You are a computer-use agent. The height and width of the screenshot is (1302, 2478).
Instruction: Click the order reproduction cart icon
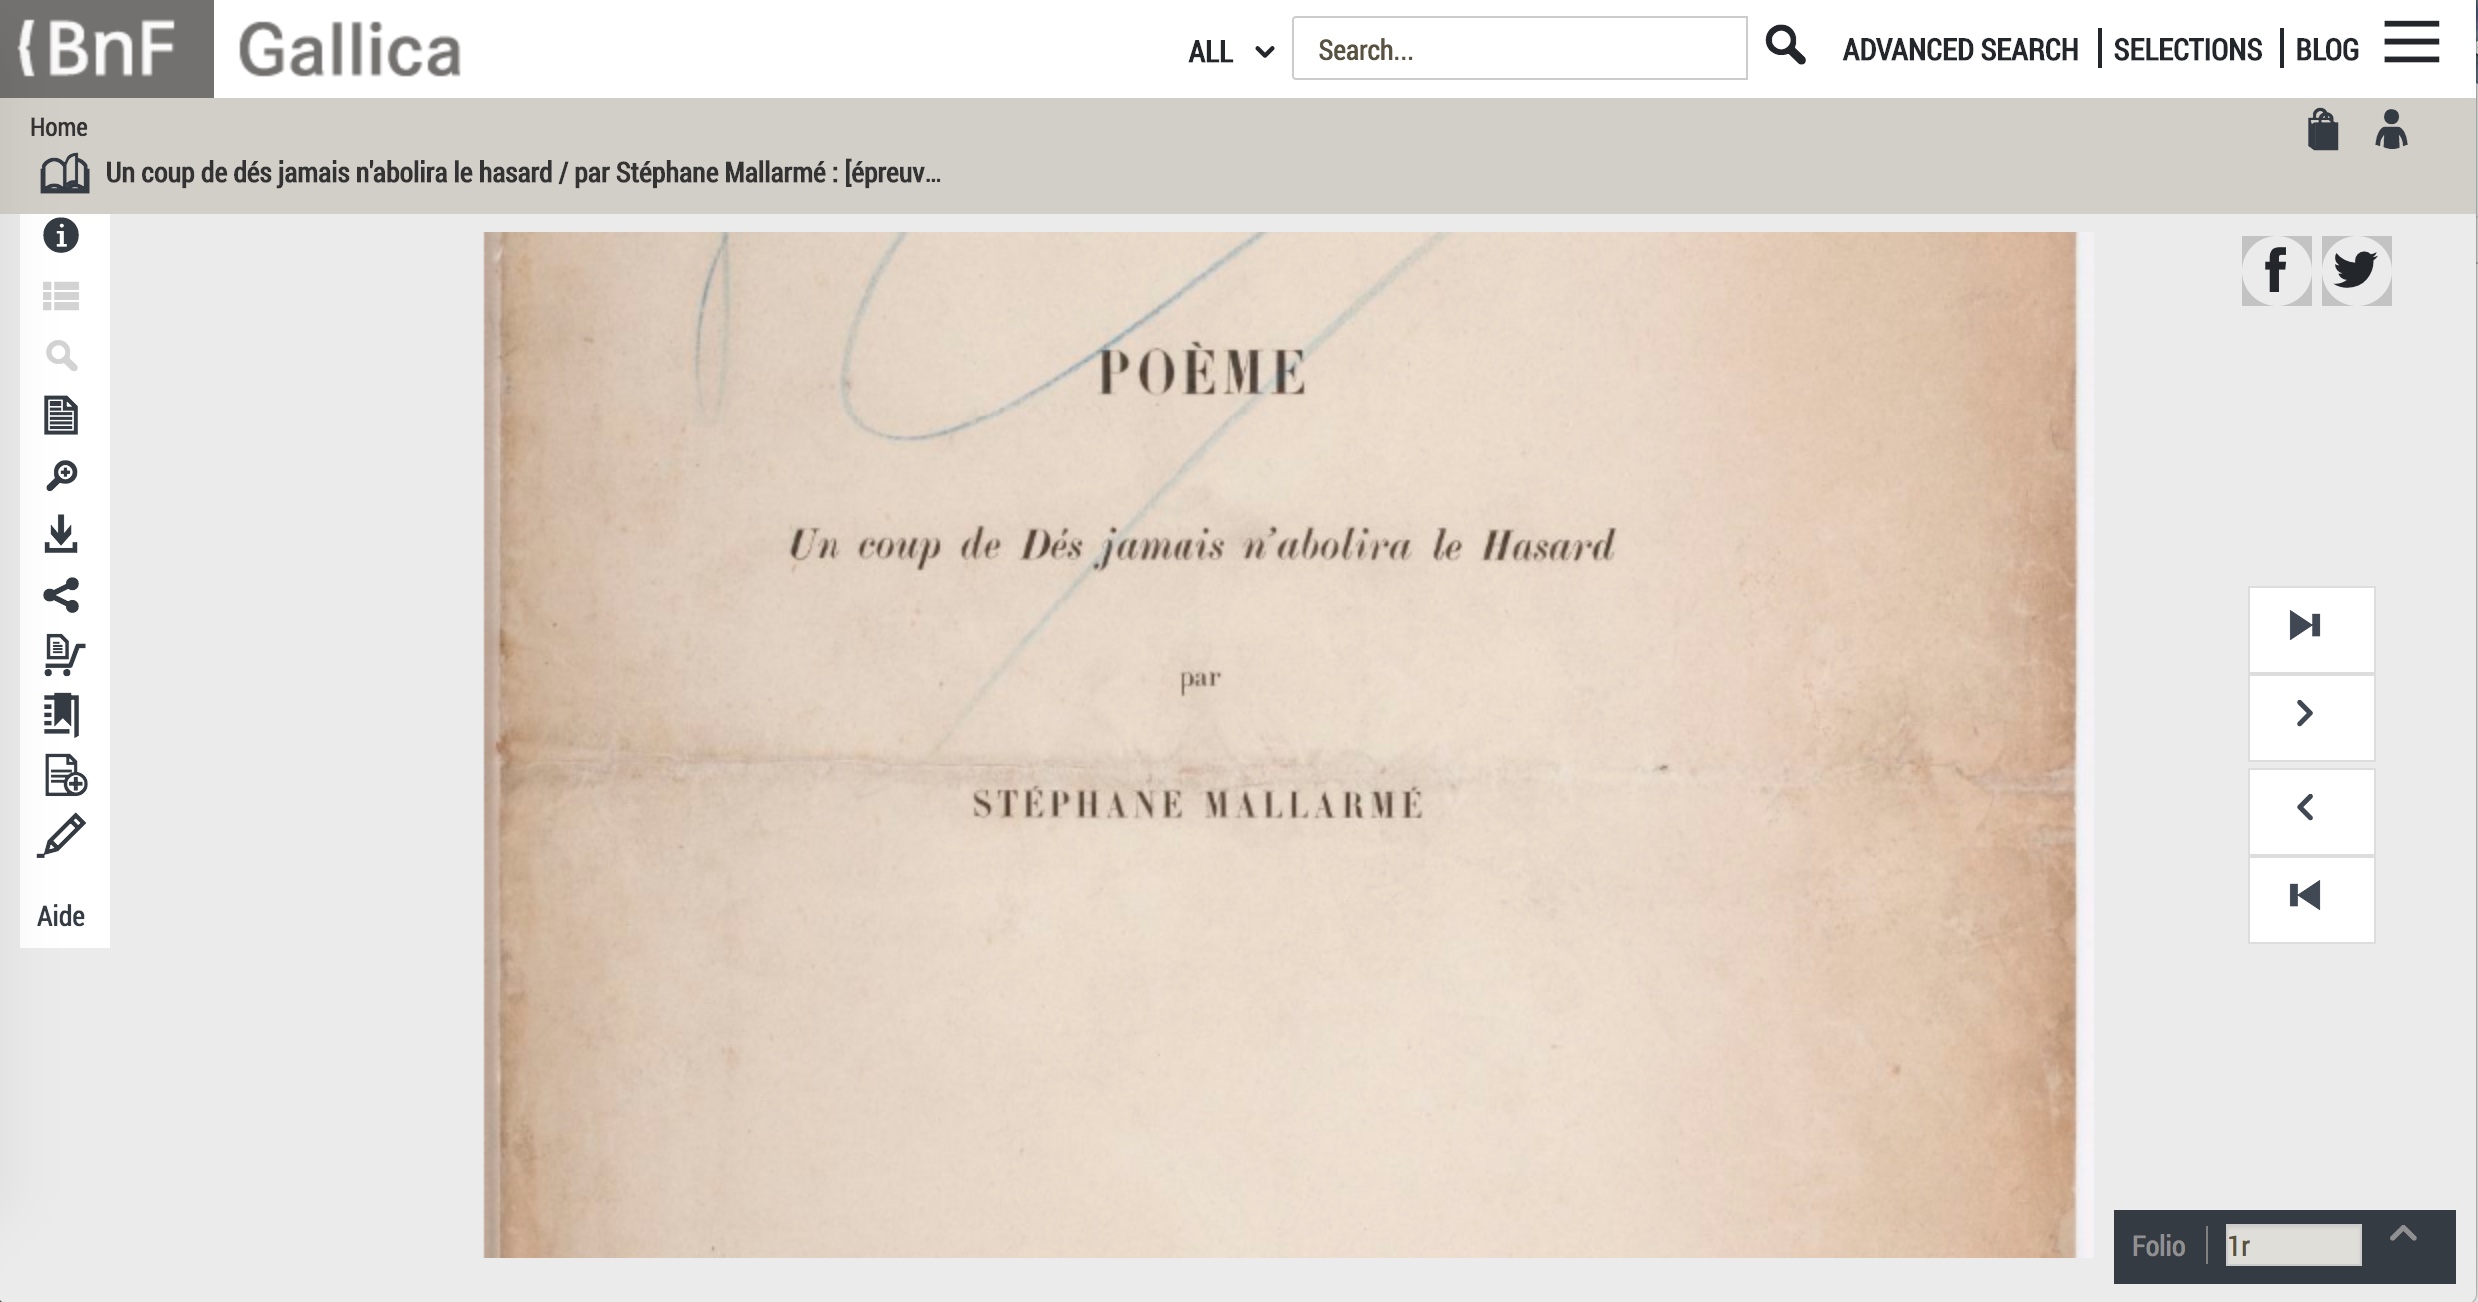coord(64,655)
